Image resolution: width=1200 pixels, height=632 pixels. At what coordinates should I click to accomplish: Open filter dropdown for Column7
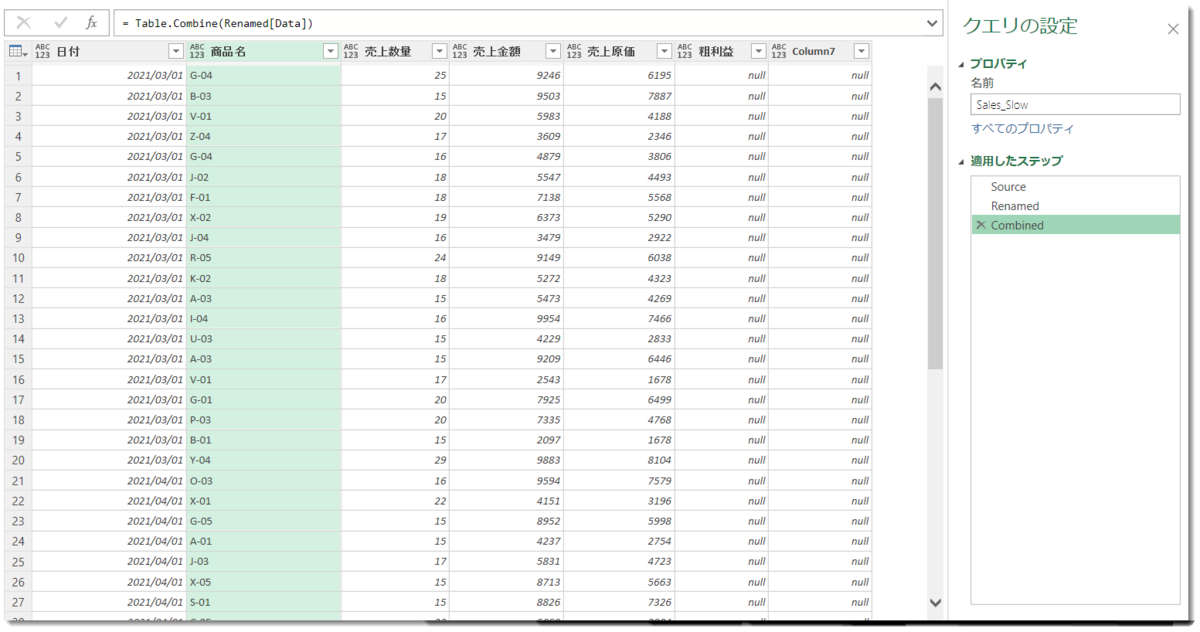[x=861, y=51]
